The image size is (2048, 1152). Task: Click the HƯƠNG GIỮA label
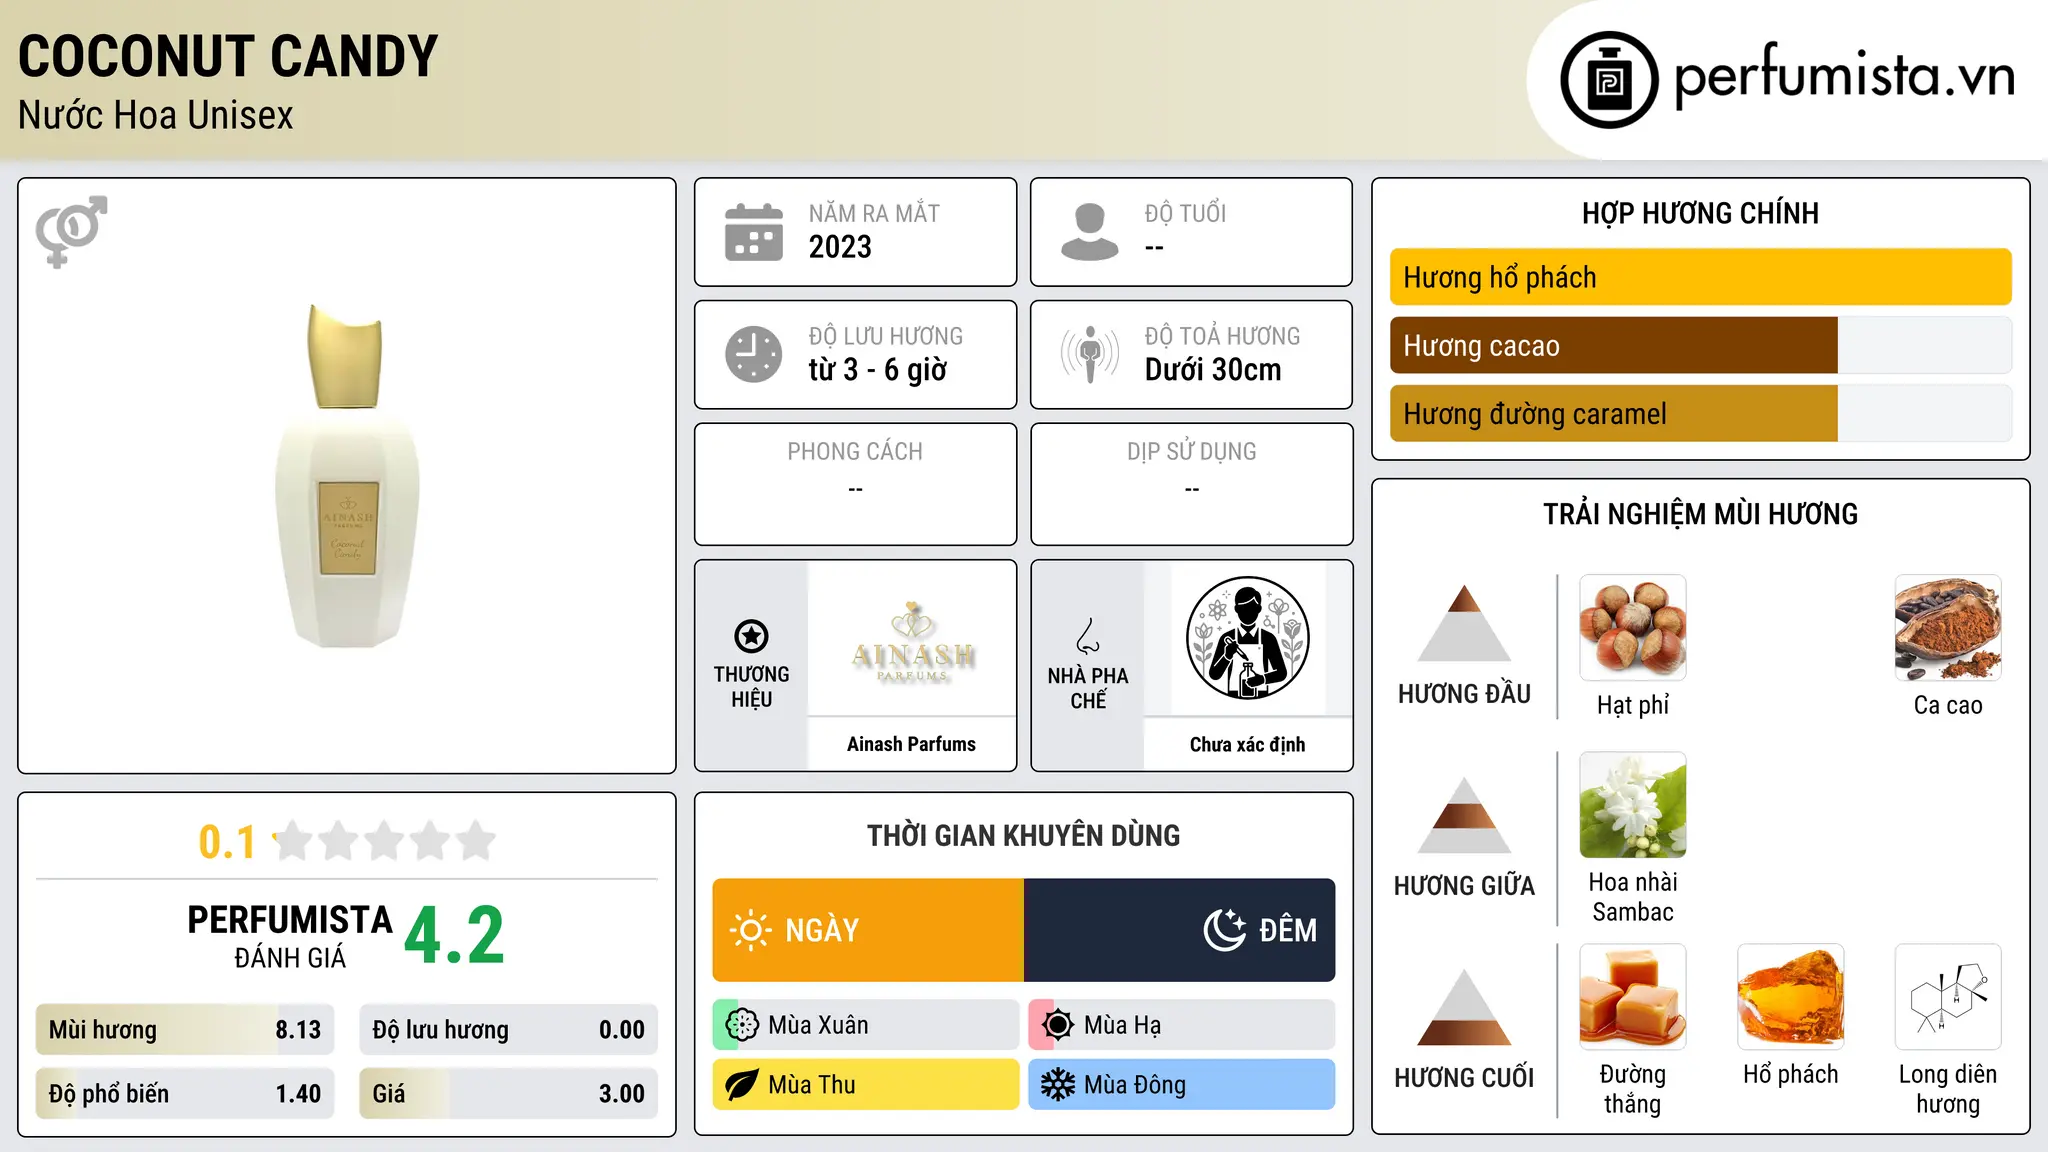tap(1464, 886)
